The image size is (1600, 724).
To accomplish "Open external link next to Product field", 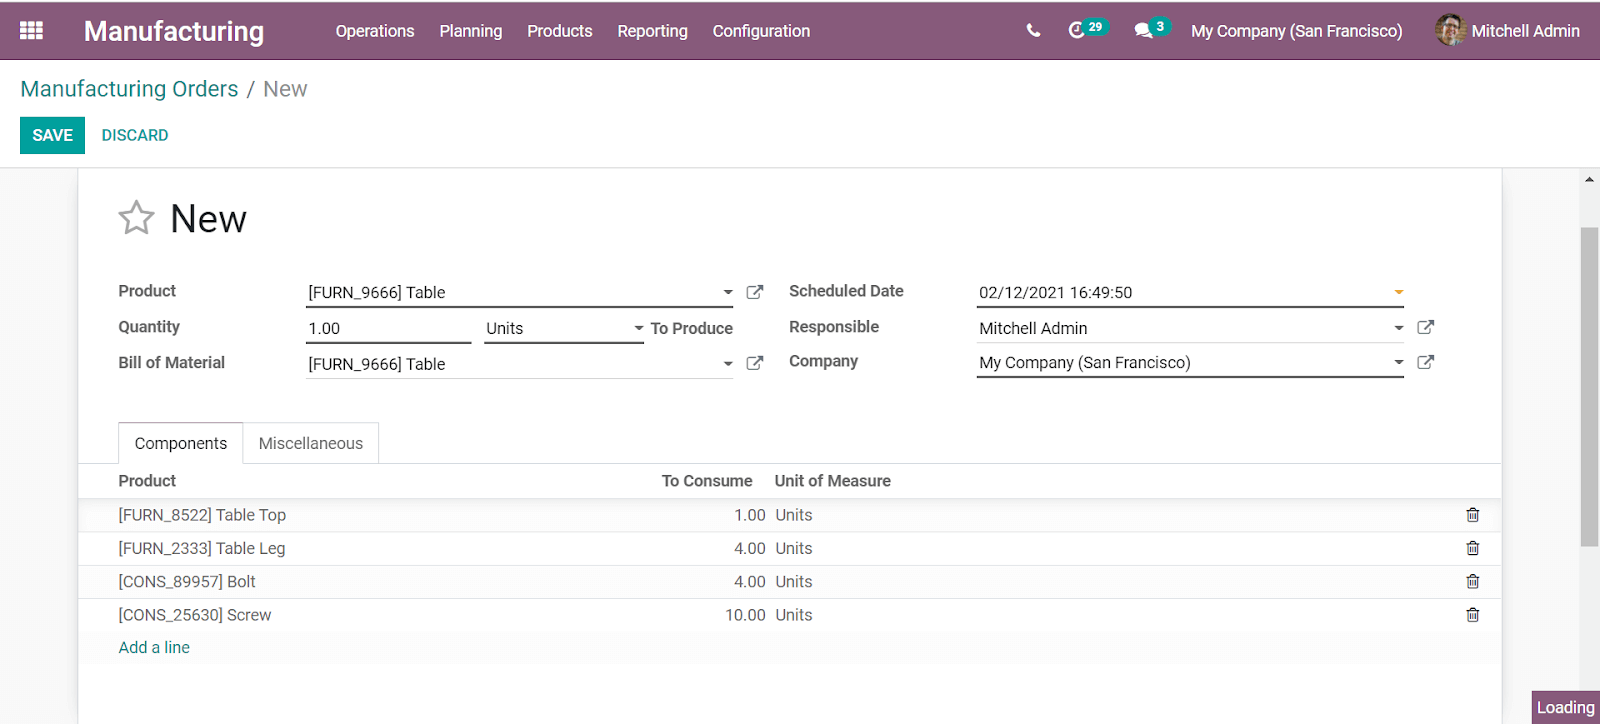I will click(755, 292).
